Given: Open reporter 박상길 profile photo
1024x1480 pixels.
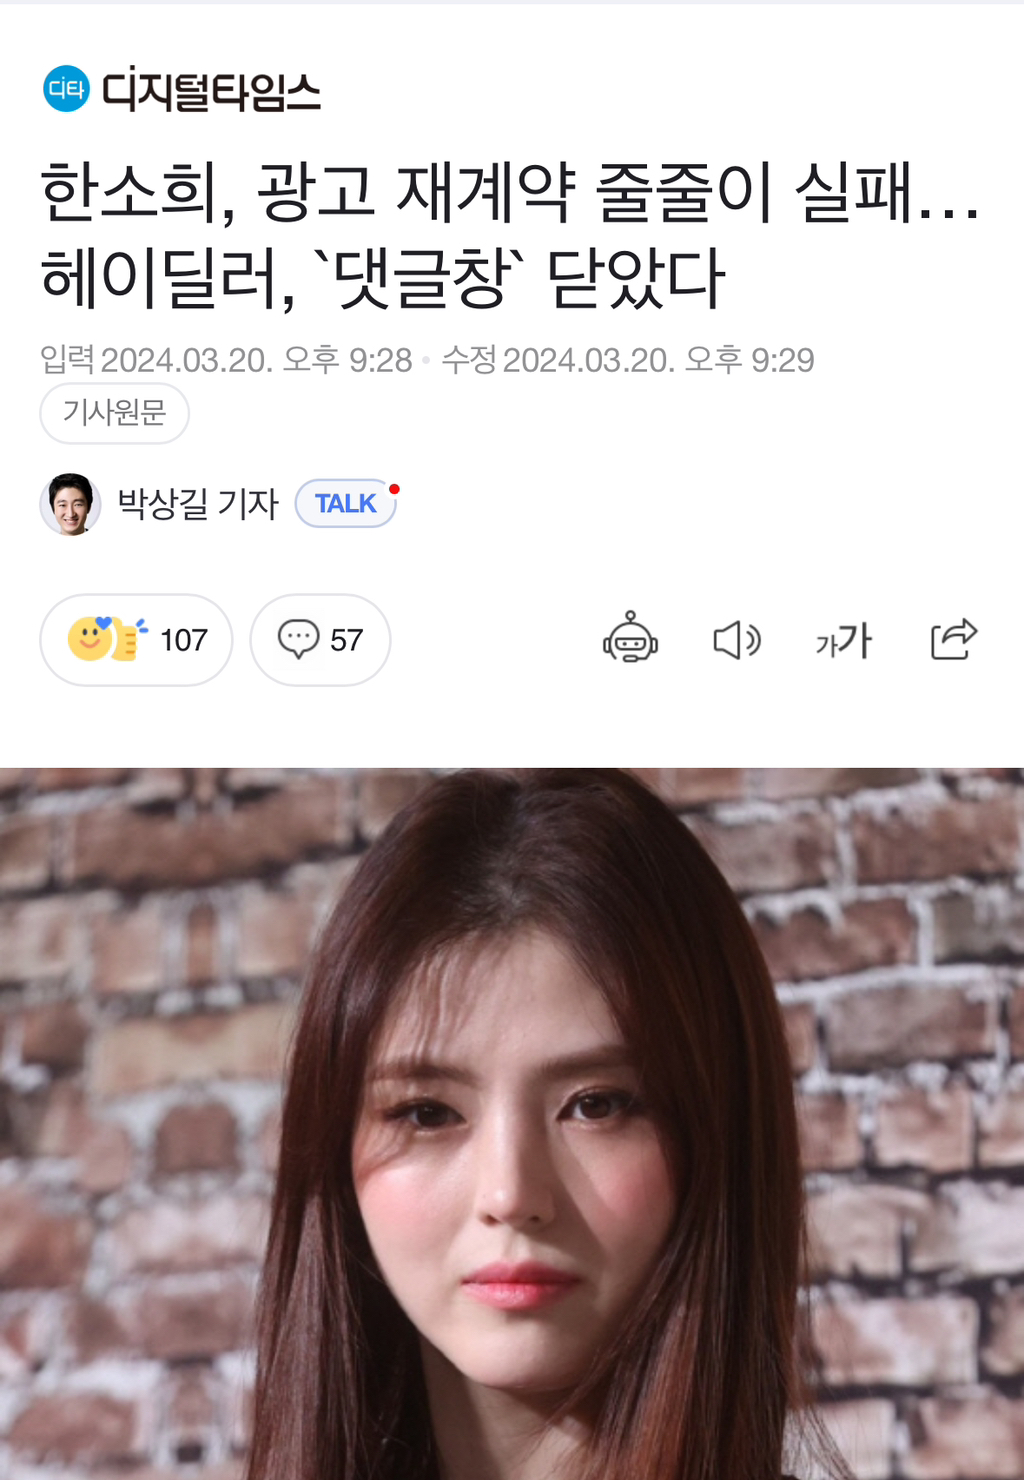Looking at the screenshot, I should pos(70,504).
